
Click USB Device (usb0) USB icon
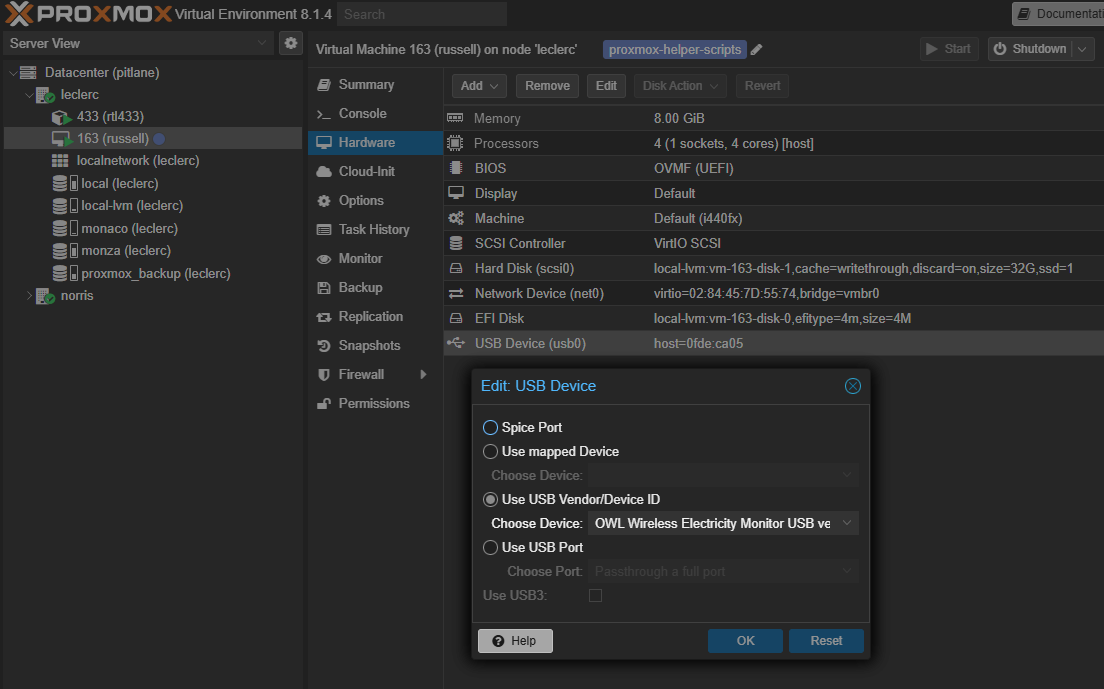pyautogui.click(x=456, y=343)
